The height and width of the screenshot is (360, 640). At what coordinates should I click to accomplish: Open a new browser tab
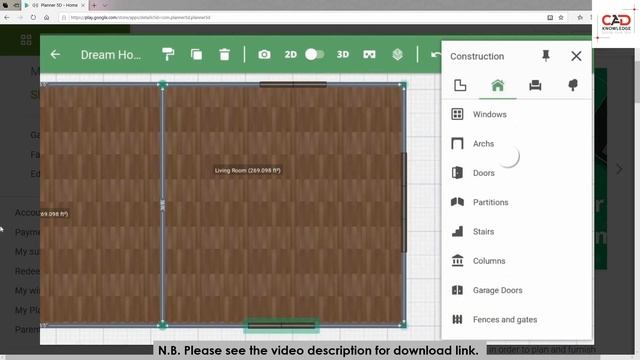pyautogui.click(x=94, y=5)
